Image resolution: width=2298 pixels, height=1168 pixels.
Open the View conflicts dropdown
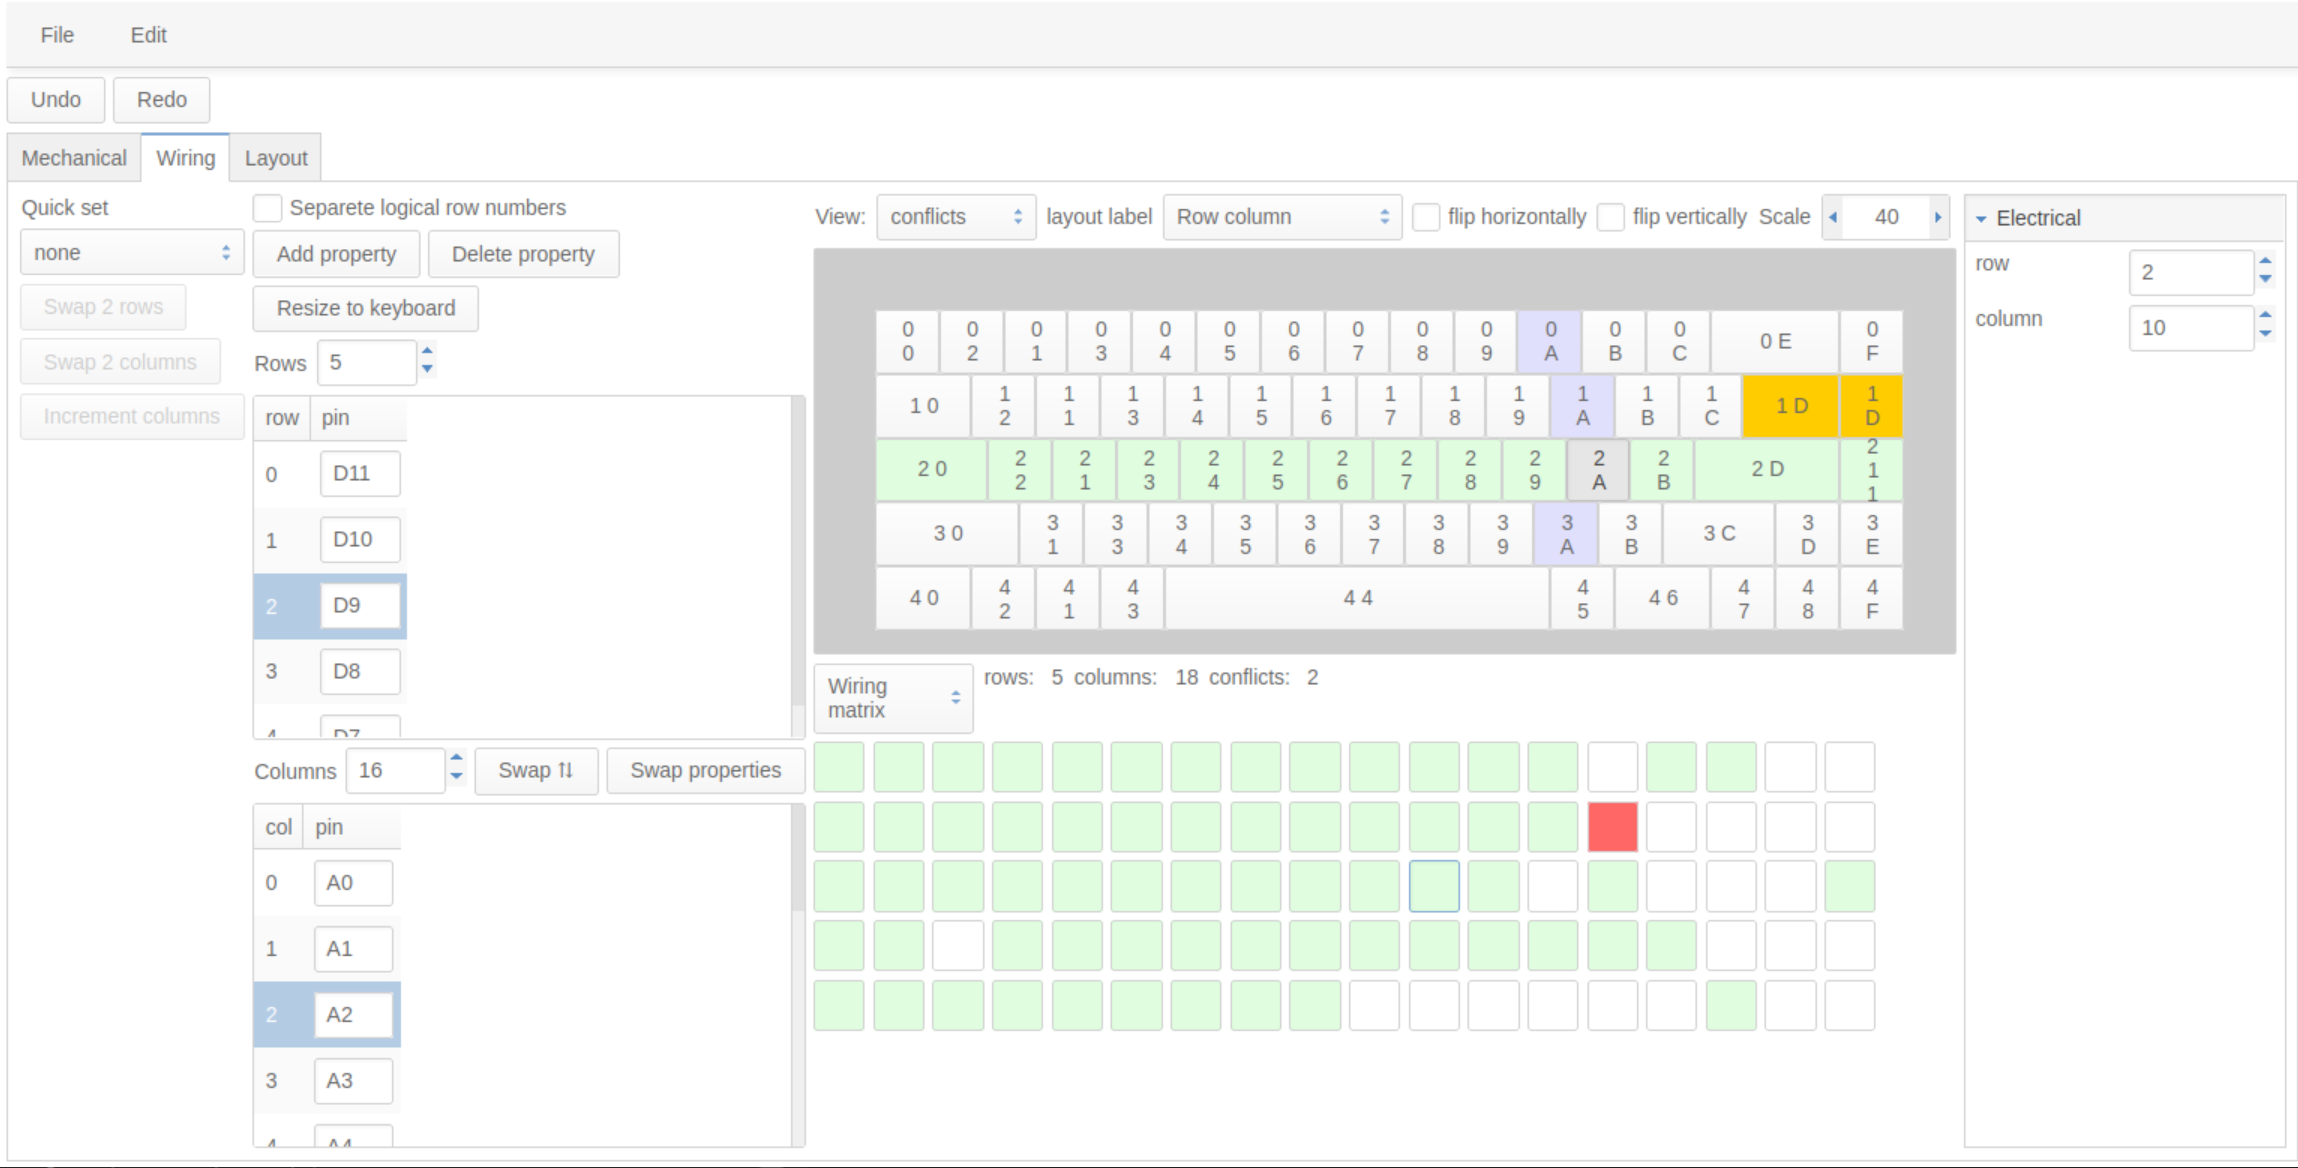click(955, 217)
